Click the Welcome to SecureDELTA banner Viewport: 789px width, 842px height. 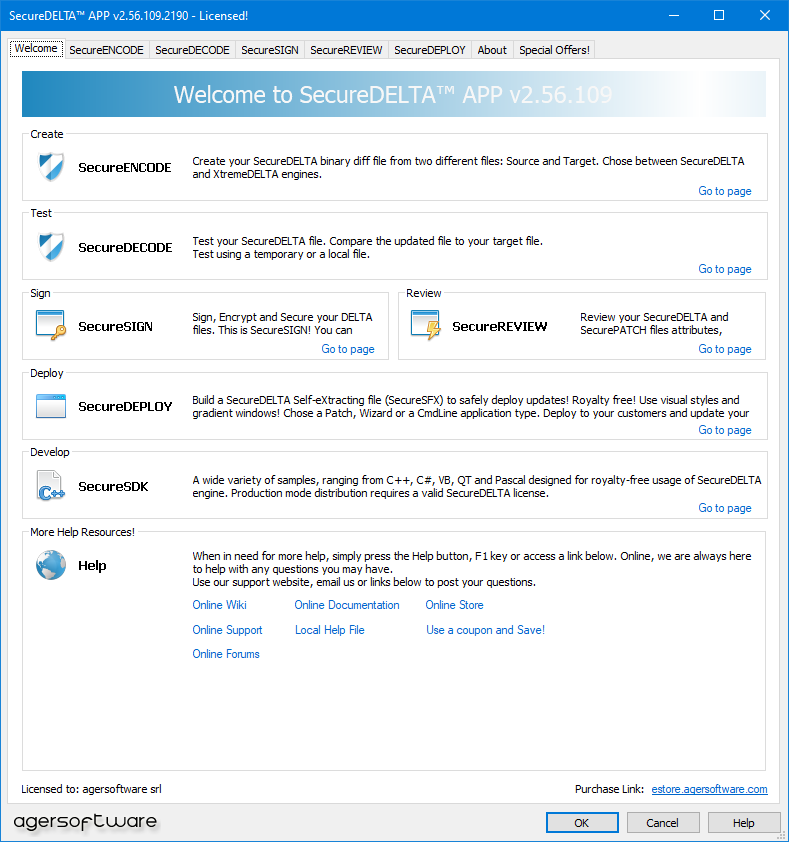394,94
